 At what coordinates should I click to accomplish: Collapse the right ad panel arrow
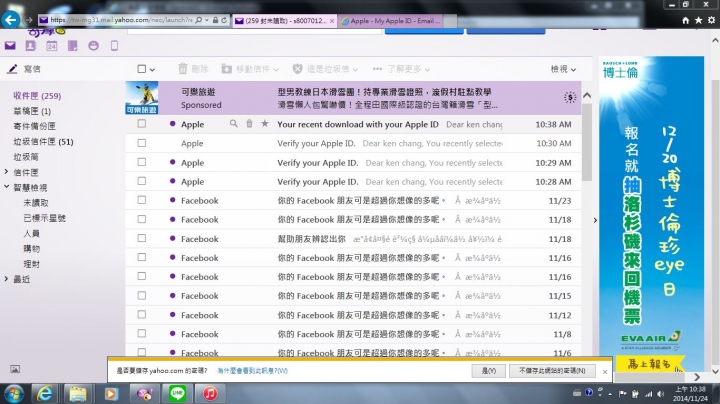[x=595, y=220]
